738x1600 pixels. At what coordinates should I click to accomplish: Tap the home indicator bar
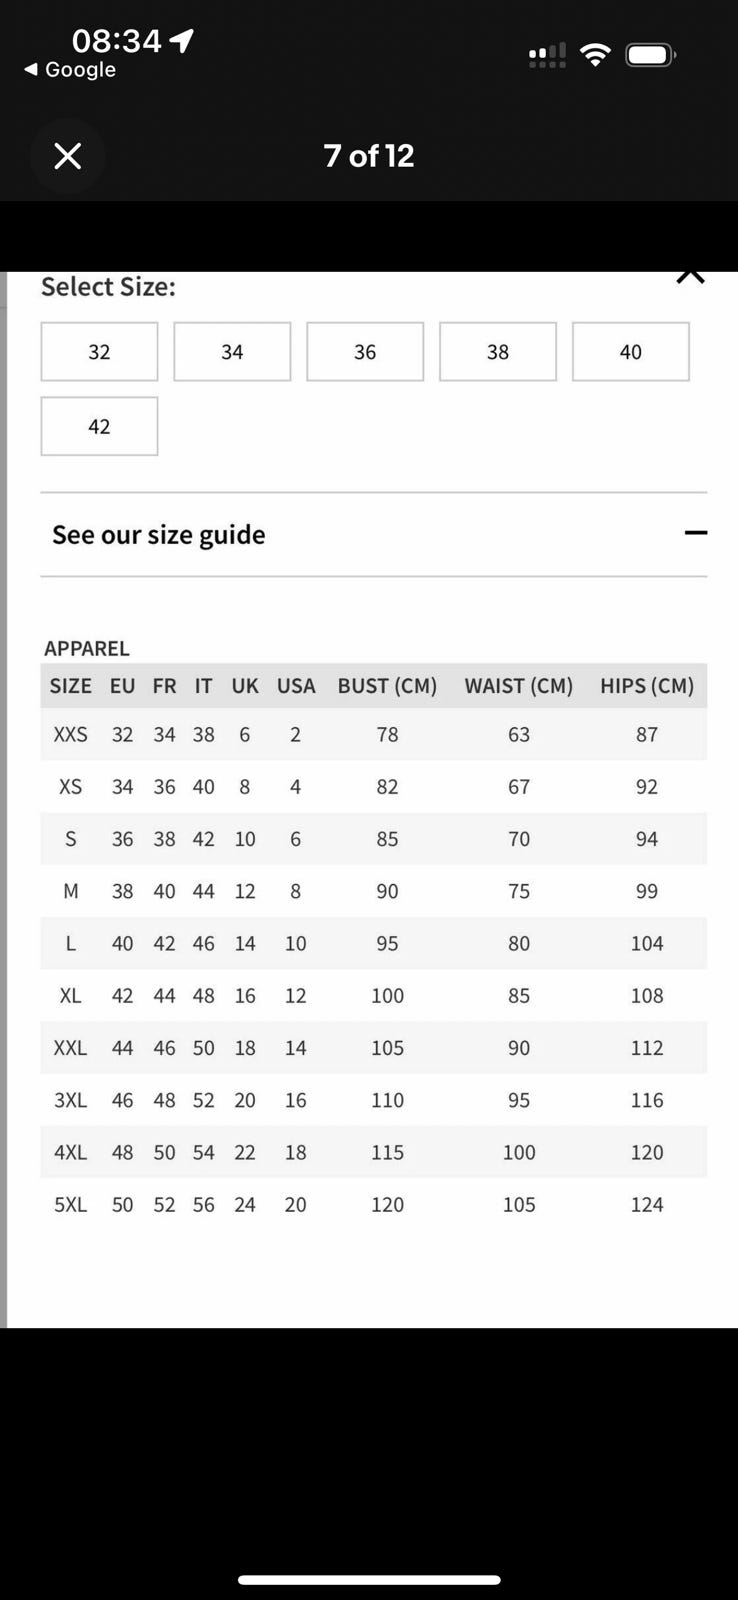point(369,1580)
